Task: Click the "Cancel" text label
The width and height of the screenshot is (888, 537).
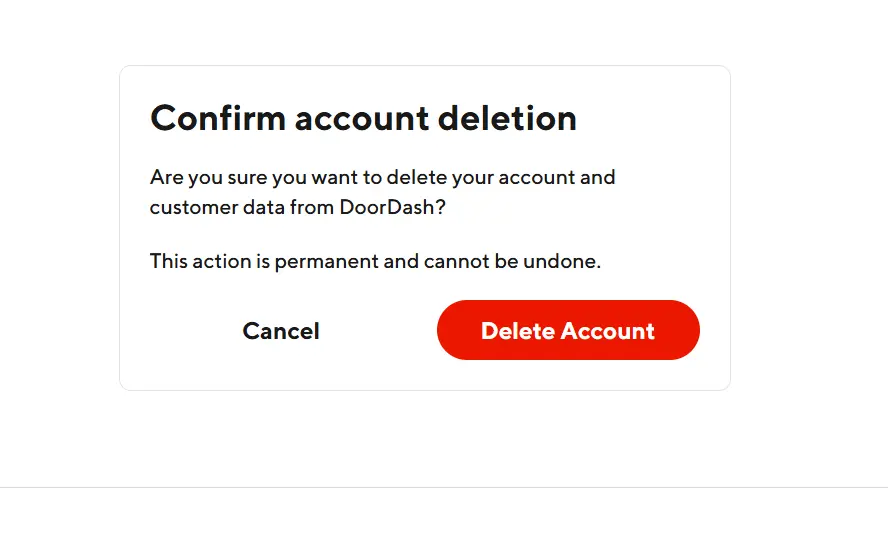Action: click(281, 331)
